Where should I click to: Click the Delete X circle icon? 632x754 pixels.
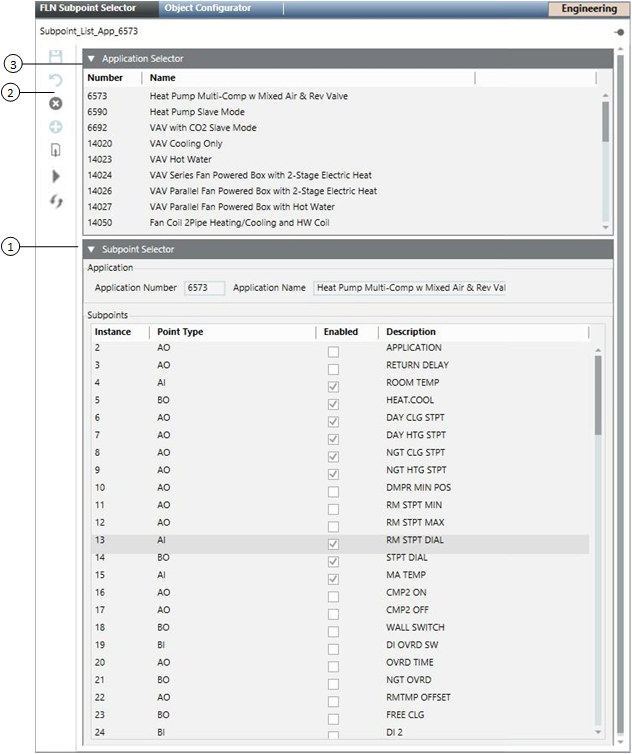click(x=56, y=103)
